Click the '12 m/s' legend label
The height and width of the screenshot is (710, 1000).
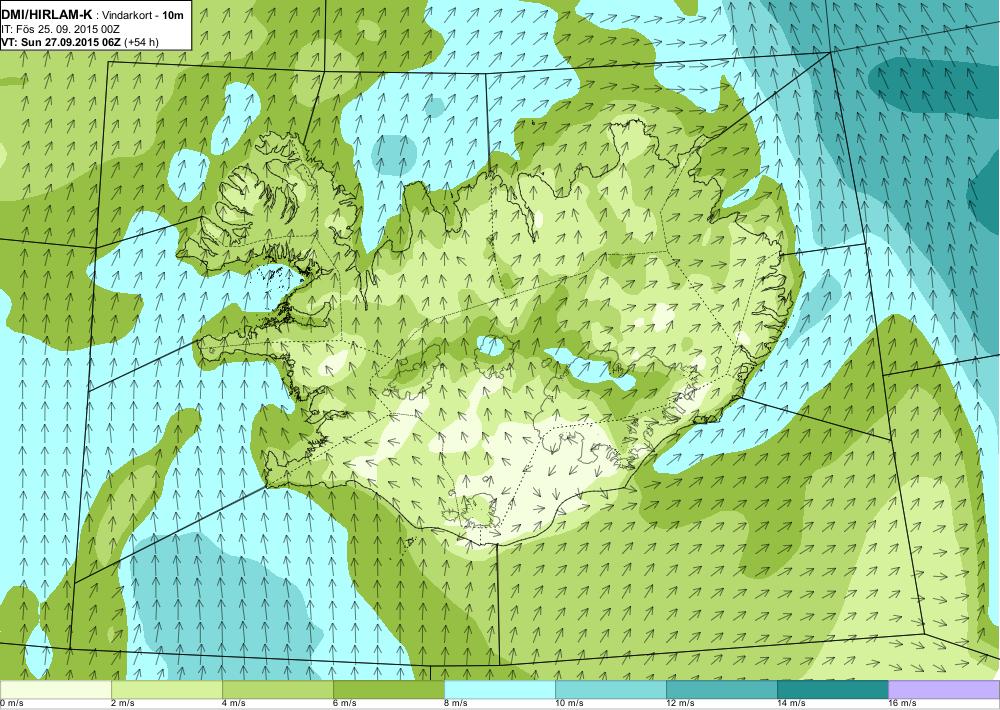[680, 704]
